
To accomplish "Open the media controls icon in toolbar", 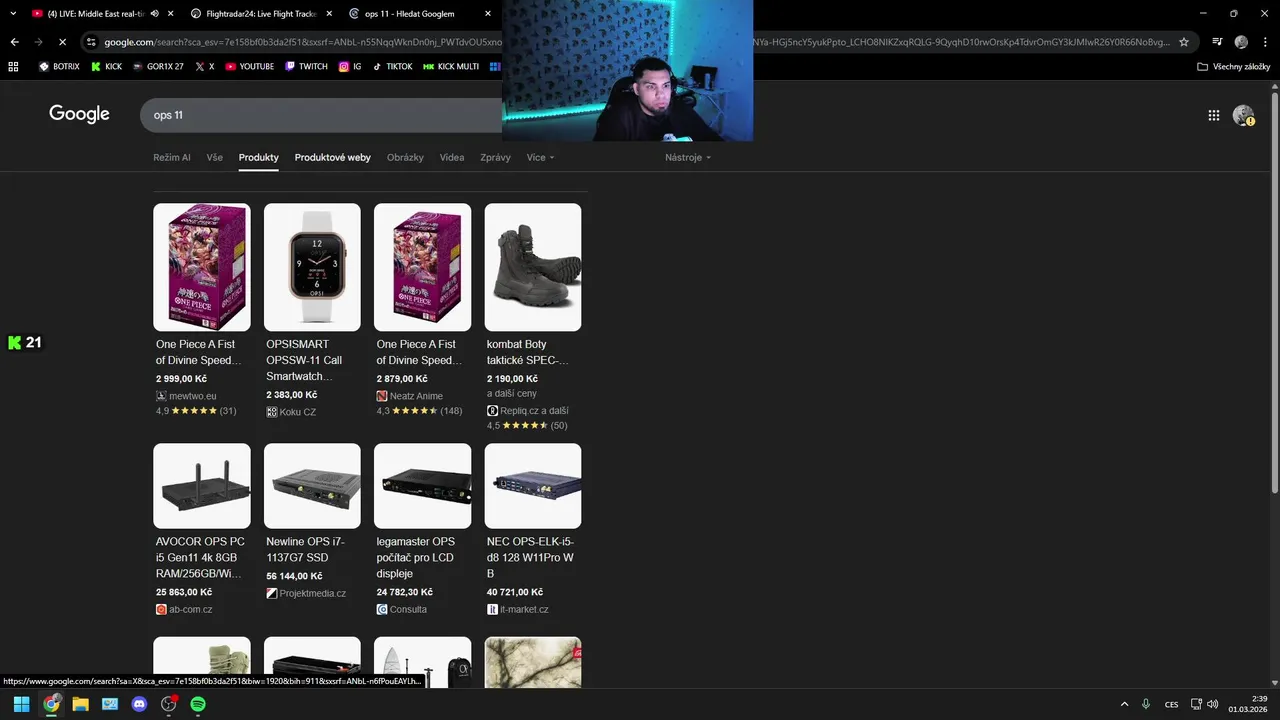I will click(1217, 42).
